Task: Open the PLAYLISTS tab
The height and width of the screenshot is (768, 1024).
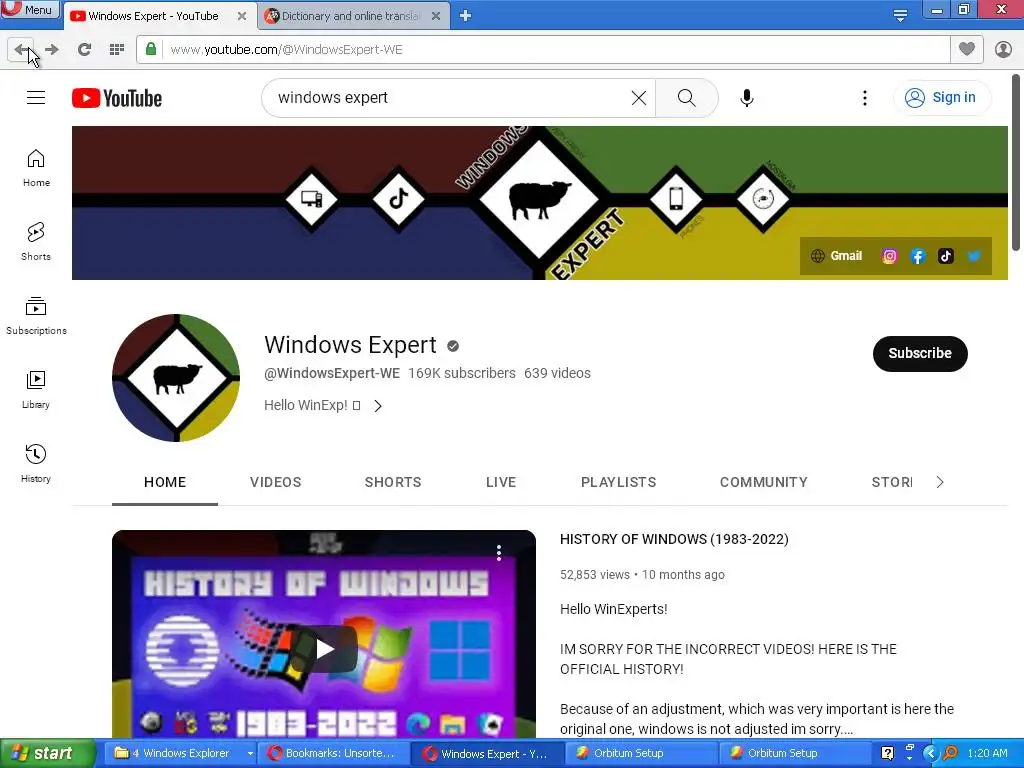Action: point(618,483)
